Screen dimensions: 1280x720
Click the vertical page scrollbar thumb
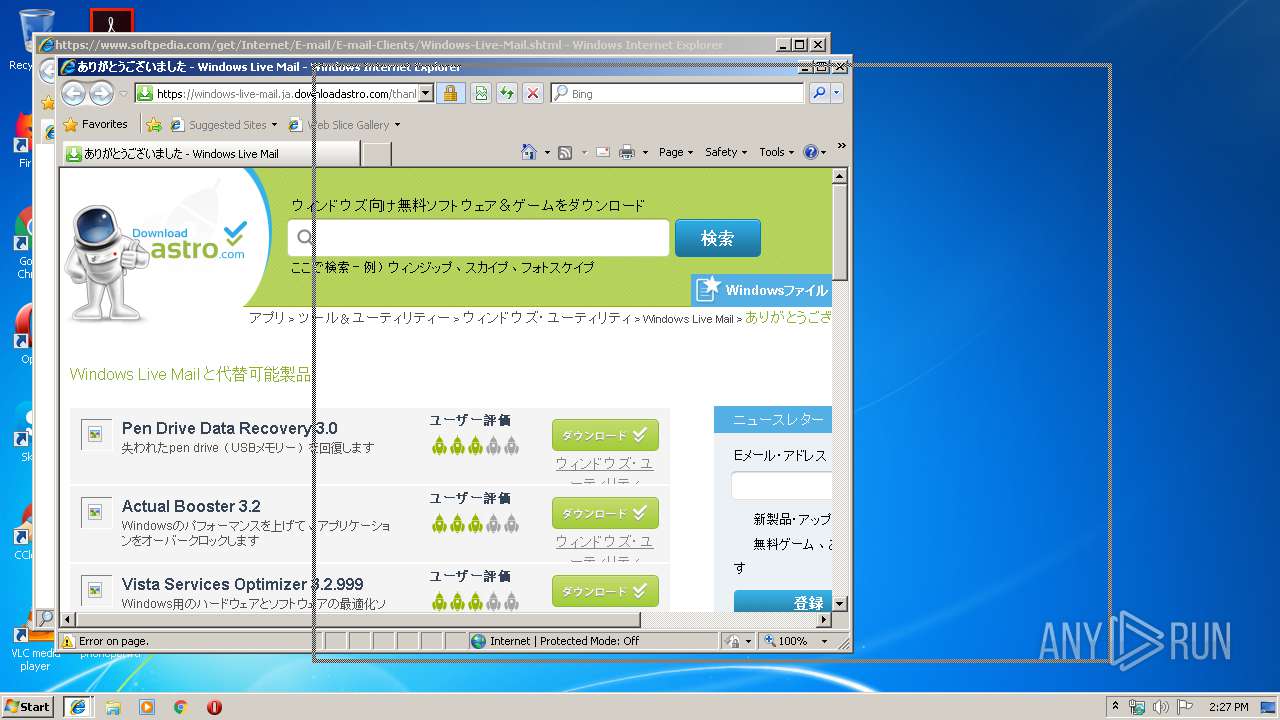[x=840, y=232]
